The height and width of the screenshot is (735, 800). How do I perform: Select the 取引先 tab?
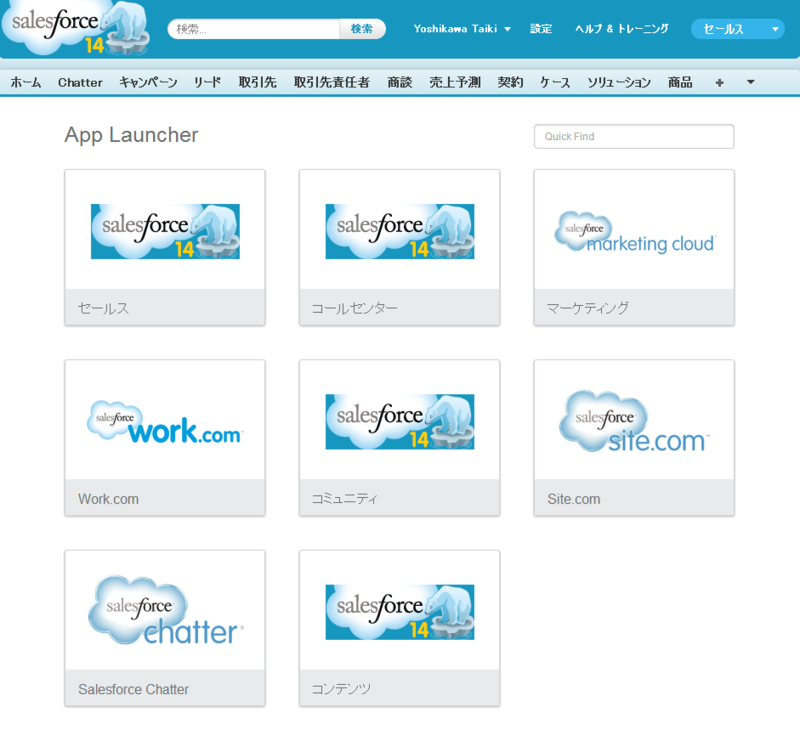point(258,82)
